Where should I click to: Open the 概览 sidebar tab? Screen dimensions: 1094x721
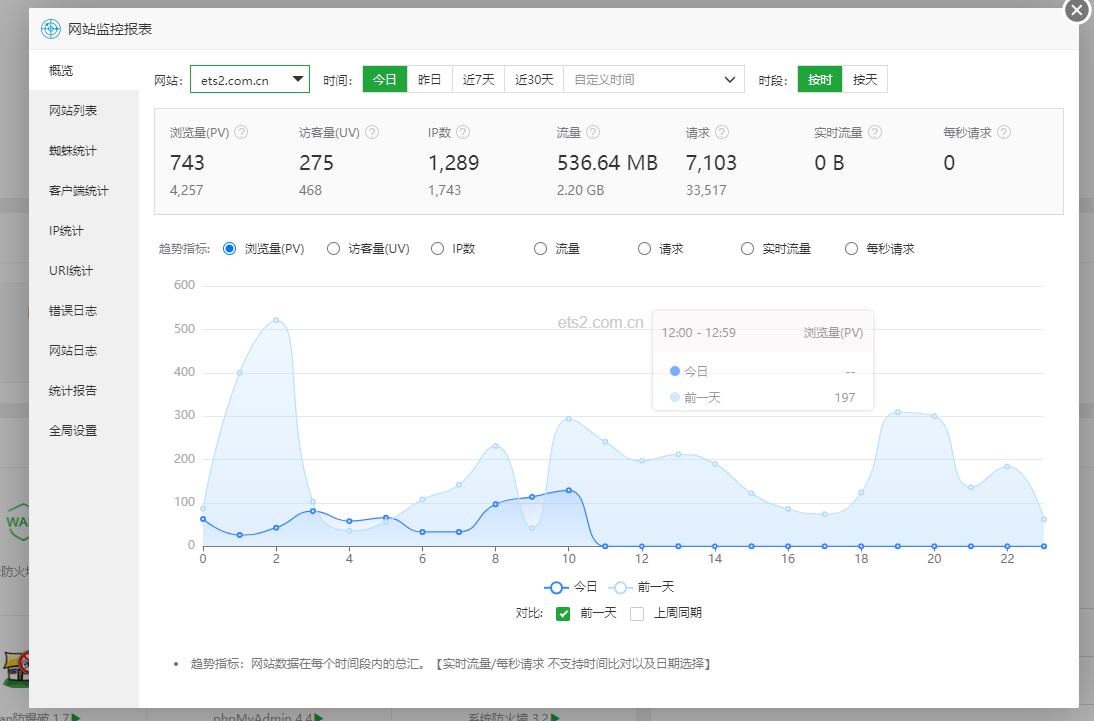pos(84,70)
